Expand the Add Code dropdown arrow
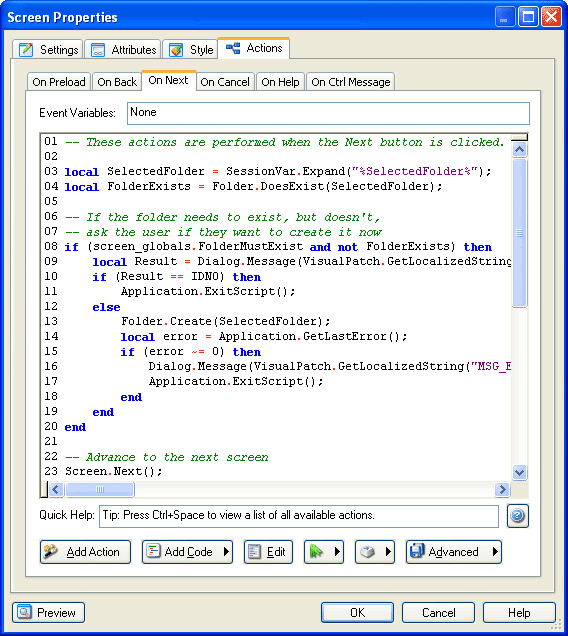This screenshot has height=636, width=568. pos(226,552)
